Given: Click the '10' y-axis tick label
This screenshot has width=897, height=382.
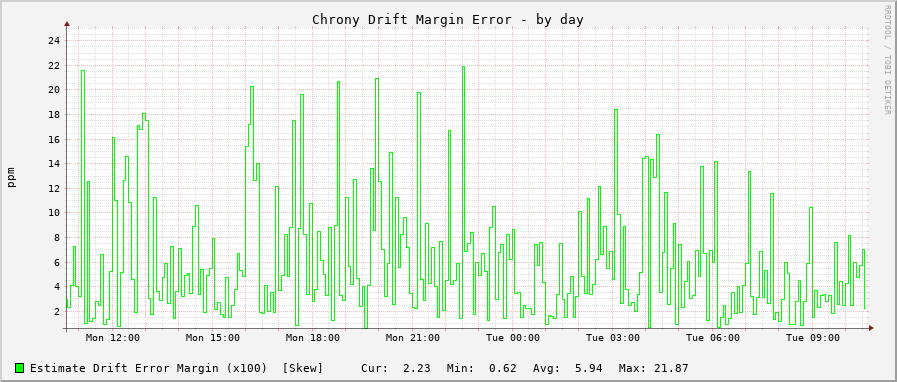Looking at the screenshot, I should tap(54, 213).
